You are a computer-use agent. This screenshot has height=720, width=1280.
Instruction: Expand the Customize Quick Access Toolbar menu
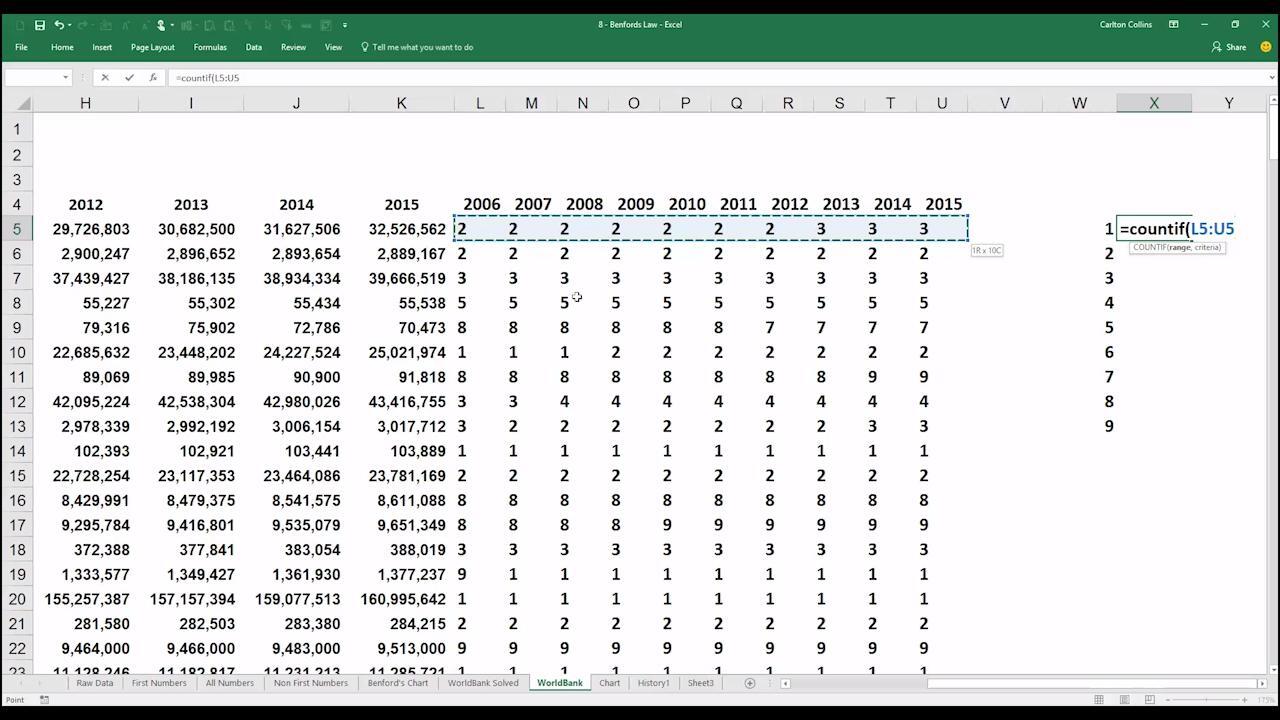click(x=345, y=25)
